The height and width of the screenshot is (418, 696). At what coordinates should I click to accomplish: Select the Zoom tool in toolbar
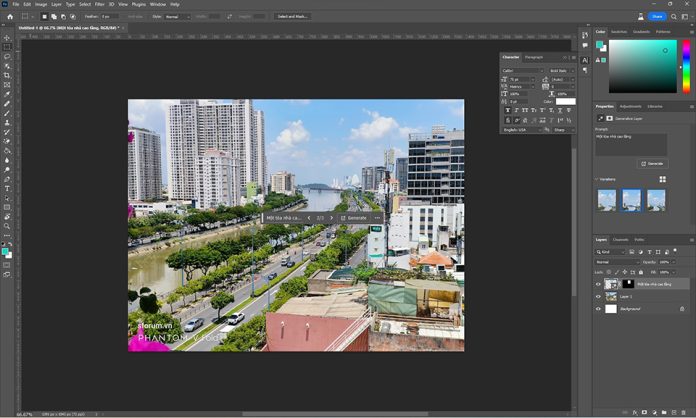tap(7, 226)
